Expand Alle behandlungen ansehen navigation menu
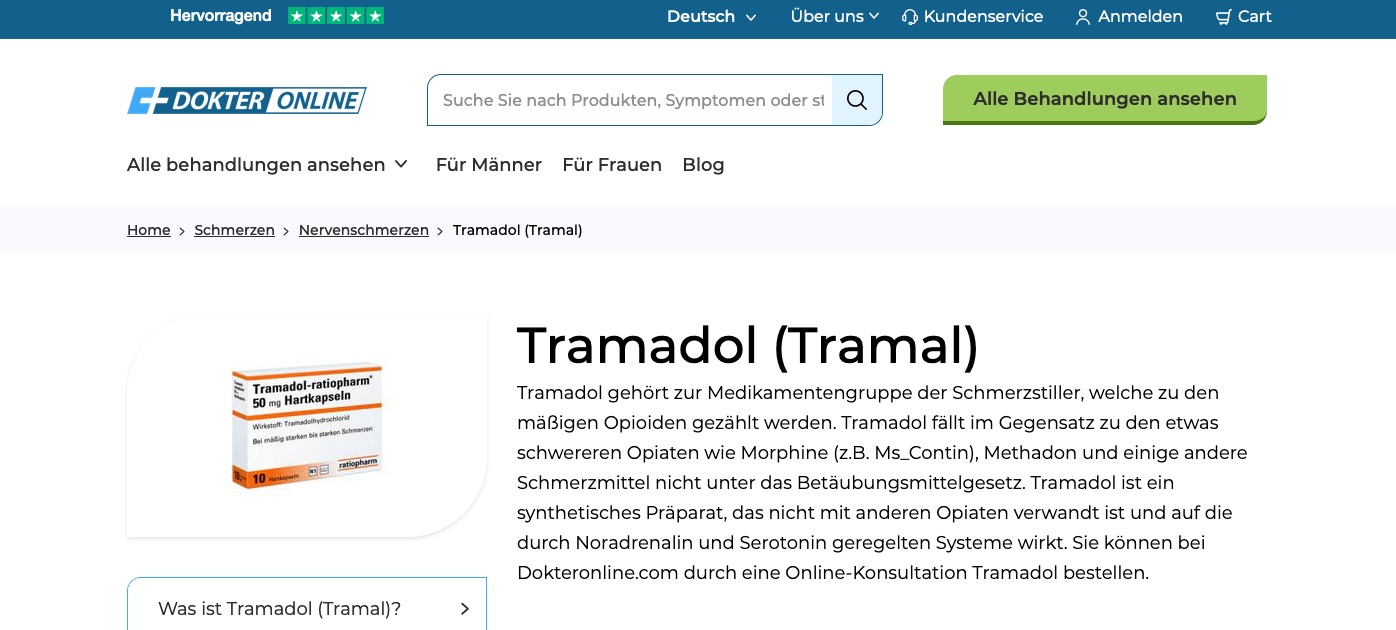1396x630 pixels. coord(268,164)
